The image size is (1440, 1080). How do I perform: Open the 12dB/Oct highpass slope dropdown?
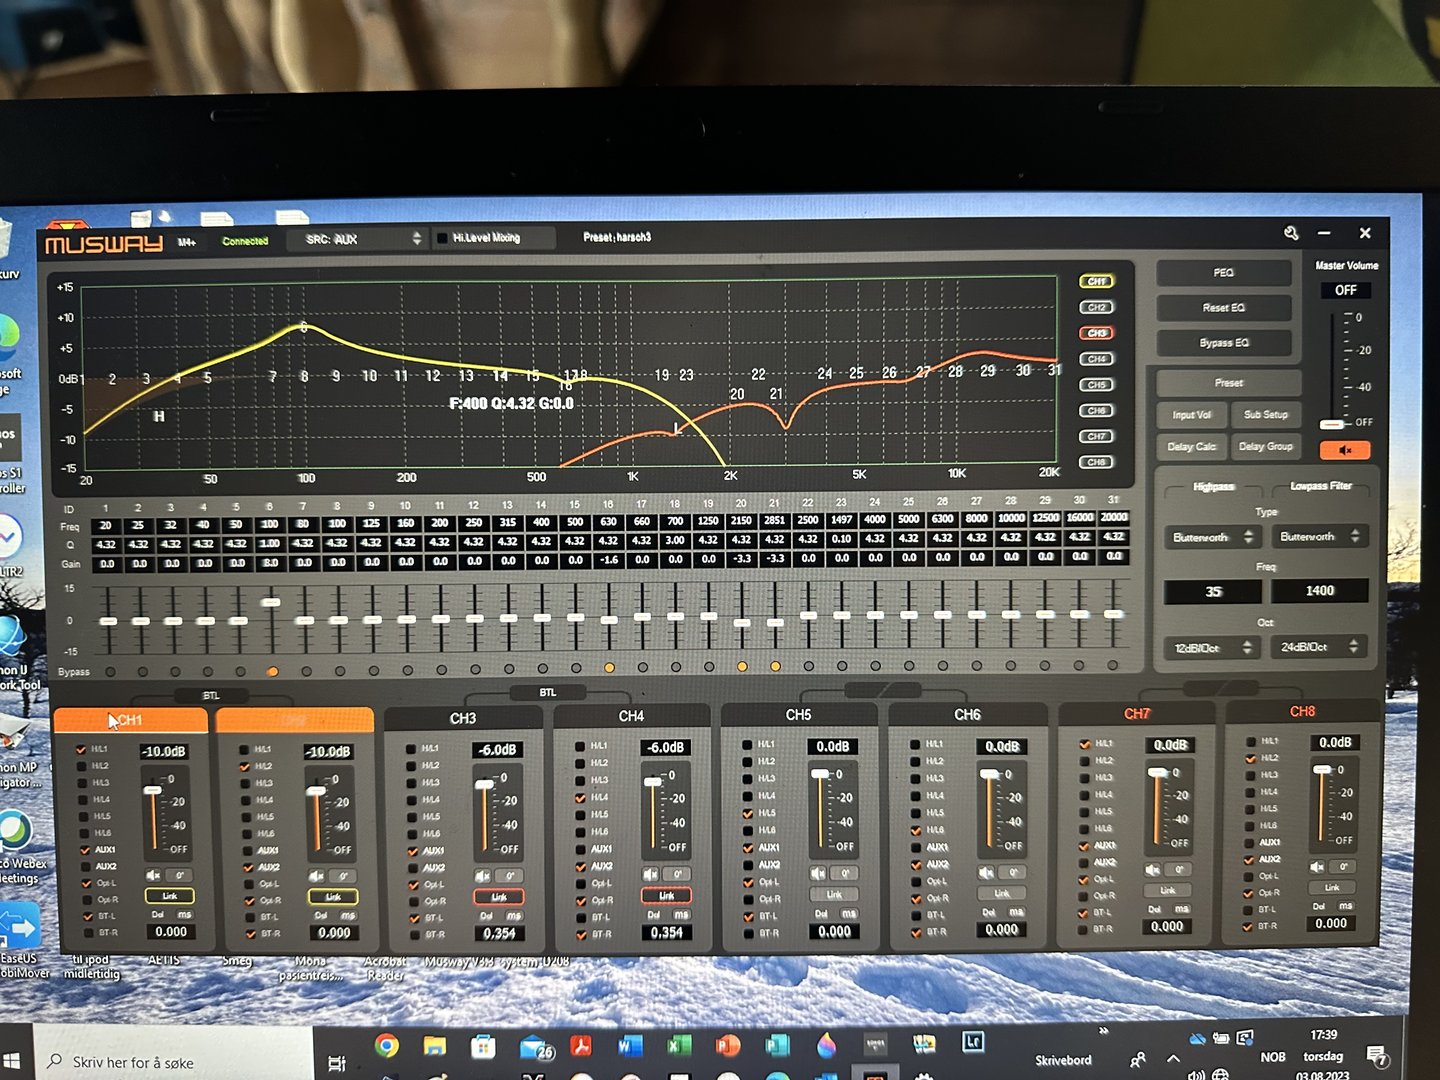click(x=1210, y=648)
